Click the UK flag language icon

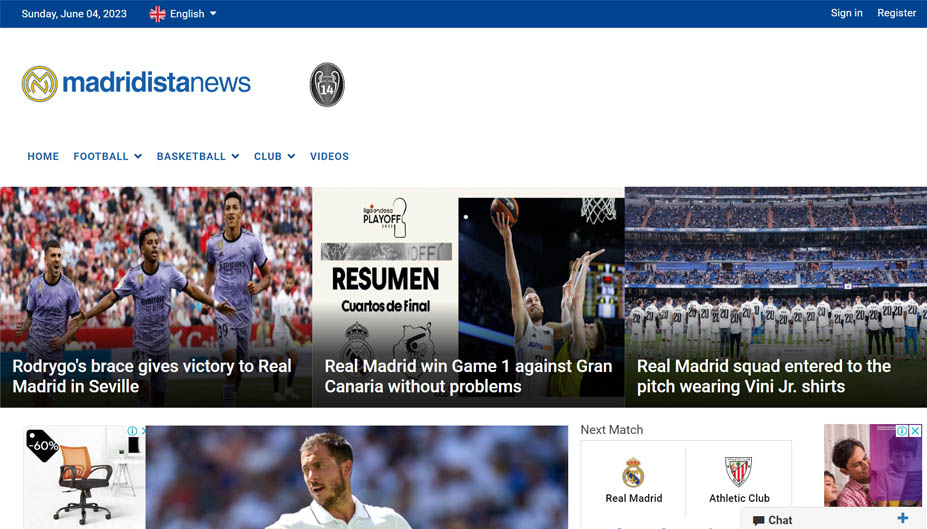coord(158,14)
